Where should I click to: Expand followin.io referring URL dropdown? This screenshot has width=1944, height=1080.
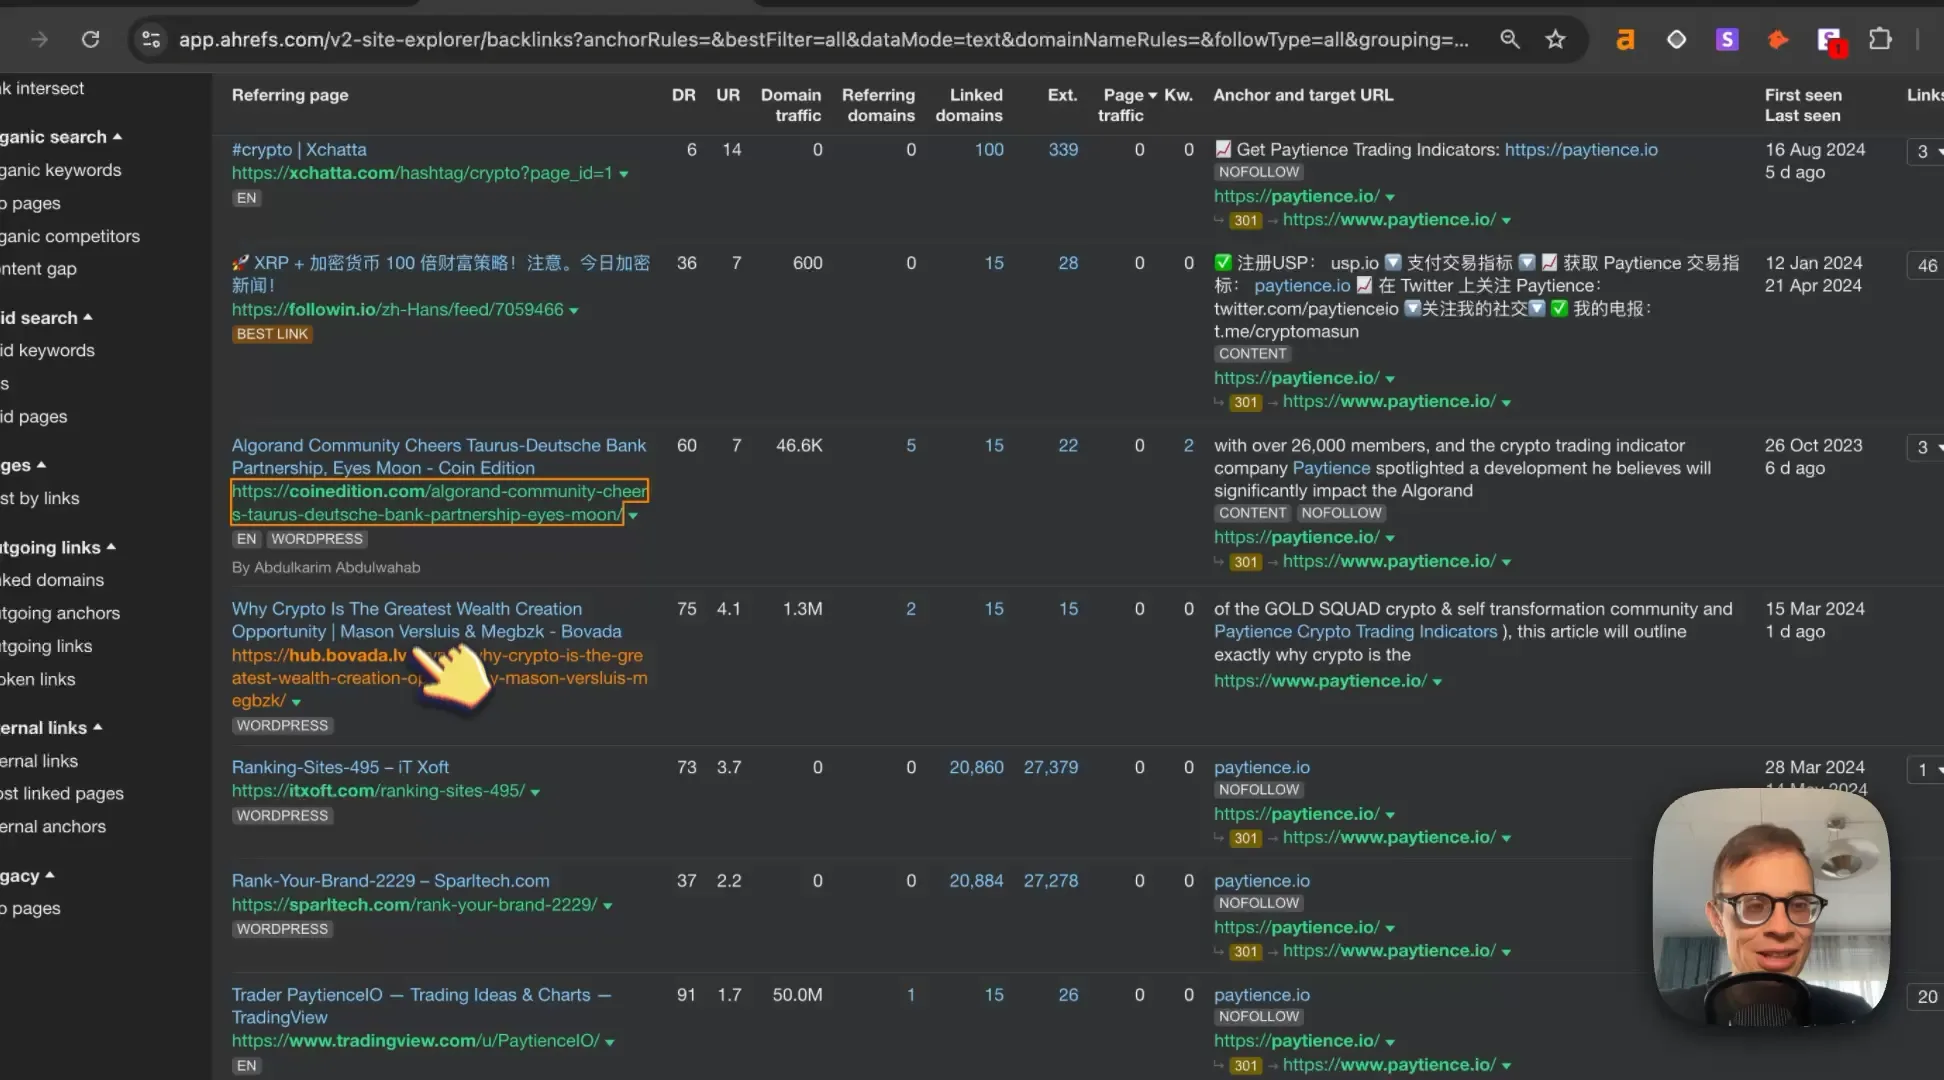574,311
